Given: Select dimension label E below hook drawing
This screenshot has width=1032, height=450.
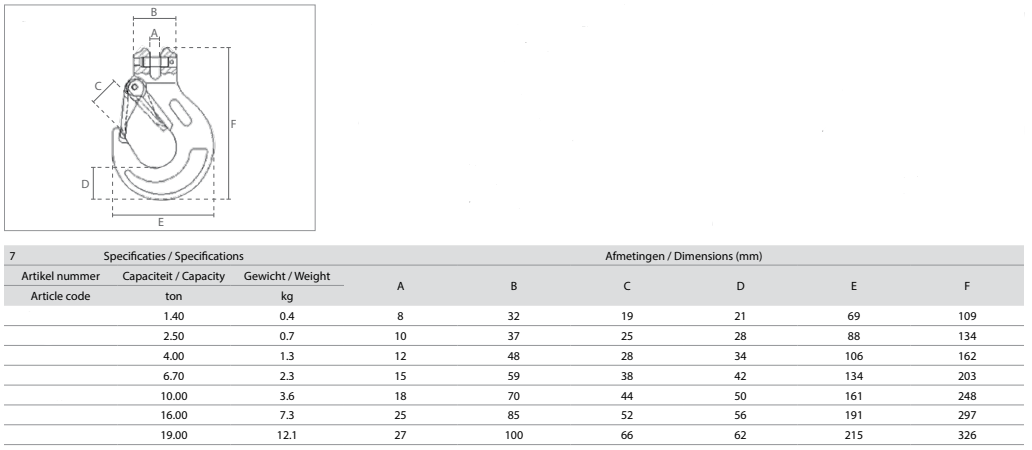Looking at the screenshot, I should (160, 222).
